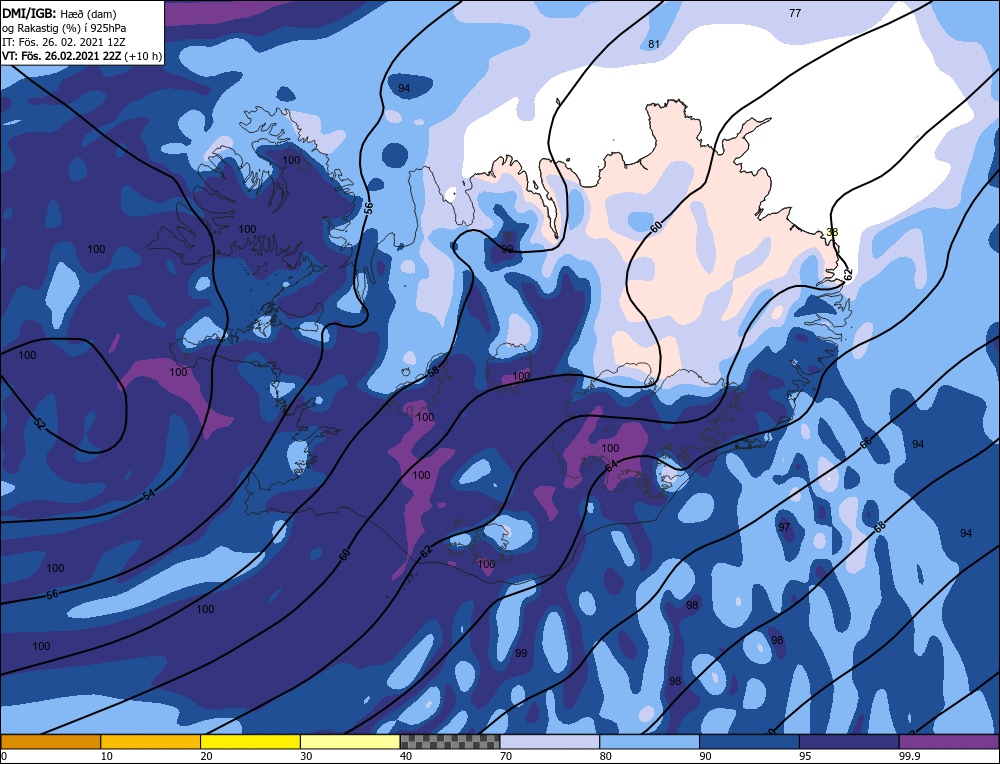Screen dimensions: 1000x764
Task: Click the 'DMI/IGB: Hæð (dam)' title line
Action: click(59, 13)
